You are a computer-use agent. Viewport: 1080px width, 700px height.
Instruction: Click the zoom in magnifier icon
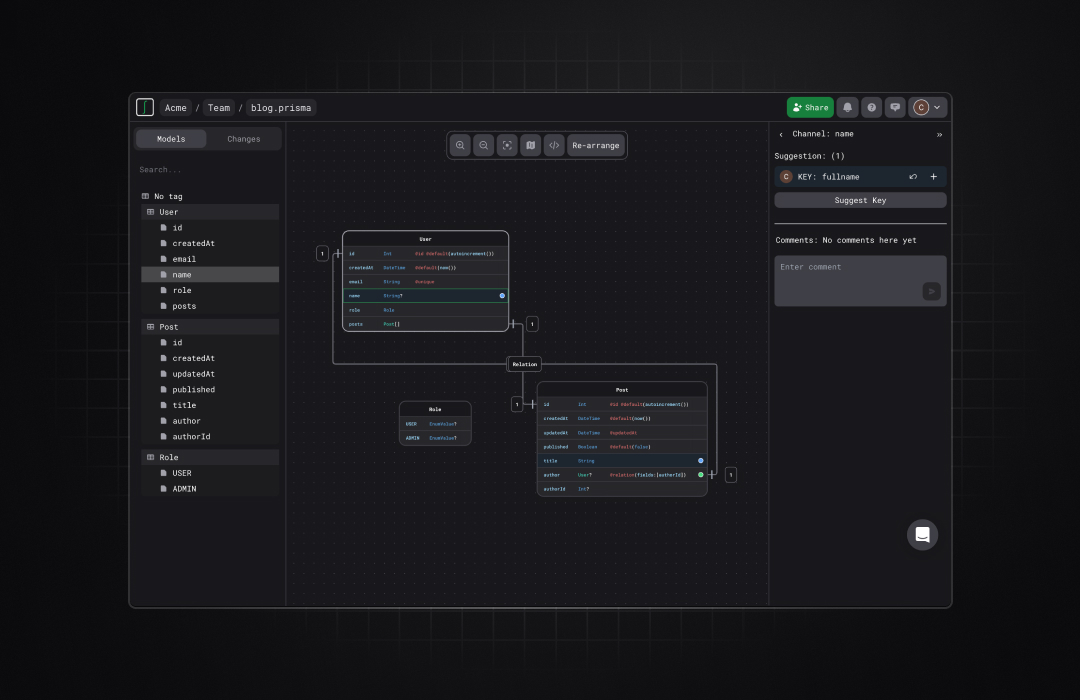click(460, 145)
